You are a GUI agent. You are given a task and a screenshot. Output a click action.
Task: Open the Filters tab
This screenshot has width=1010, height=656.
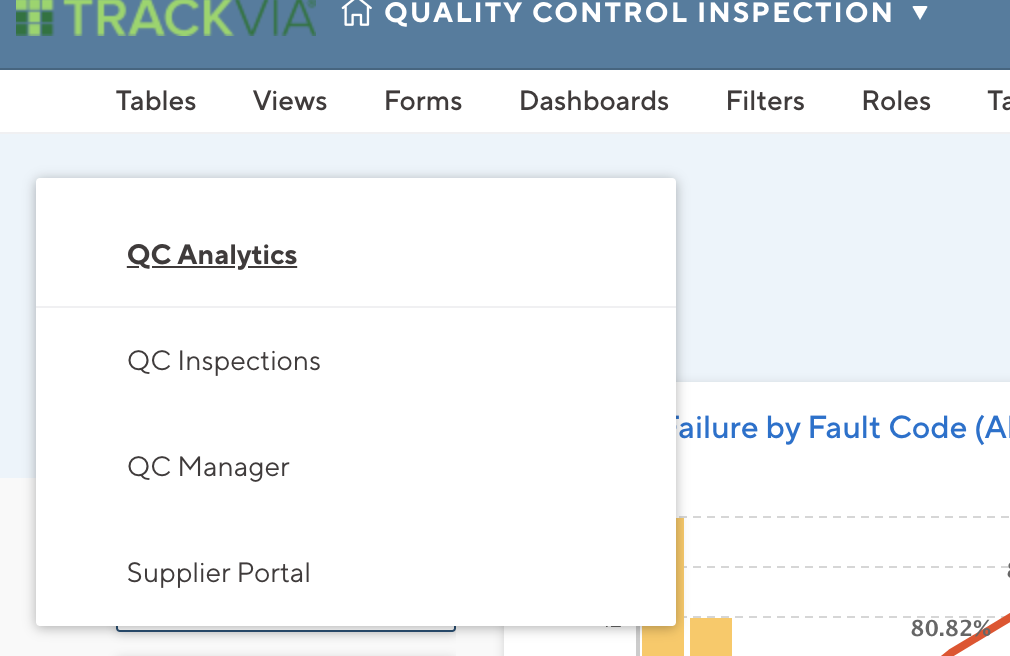point(765,101)
